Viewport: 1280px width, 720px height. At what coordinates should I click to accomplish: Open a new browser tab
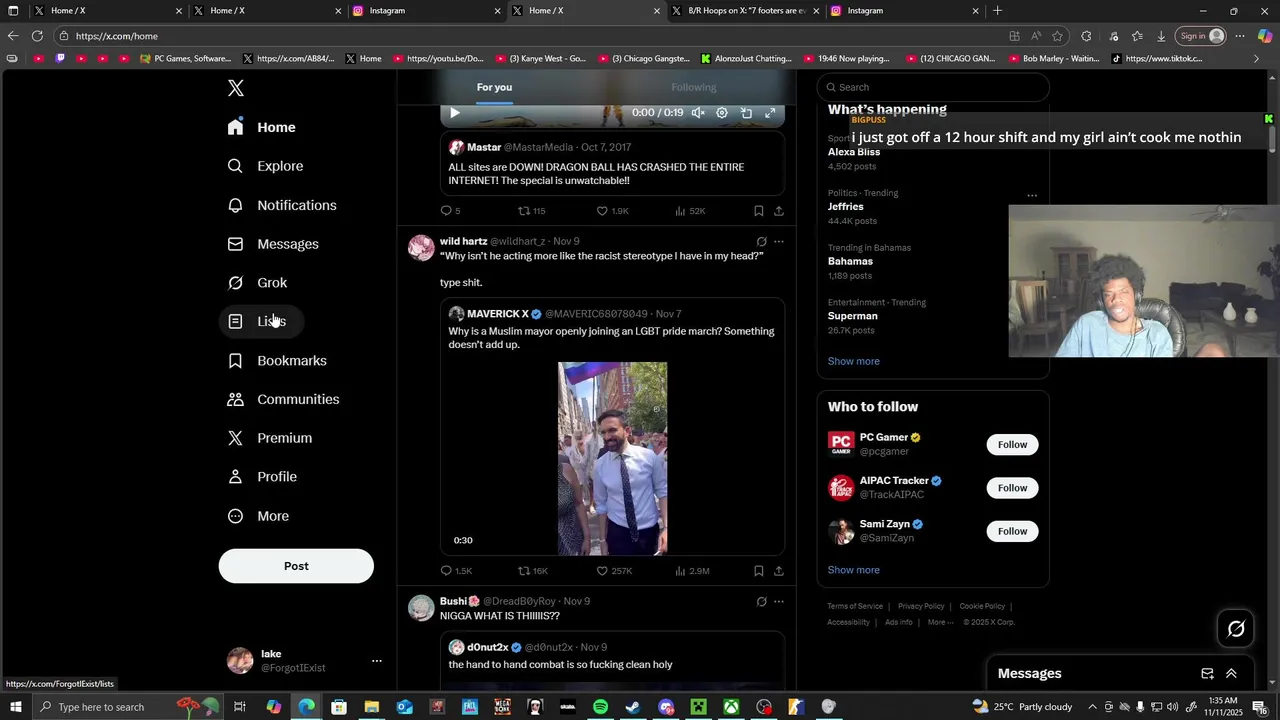(x=997, y=11)
